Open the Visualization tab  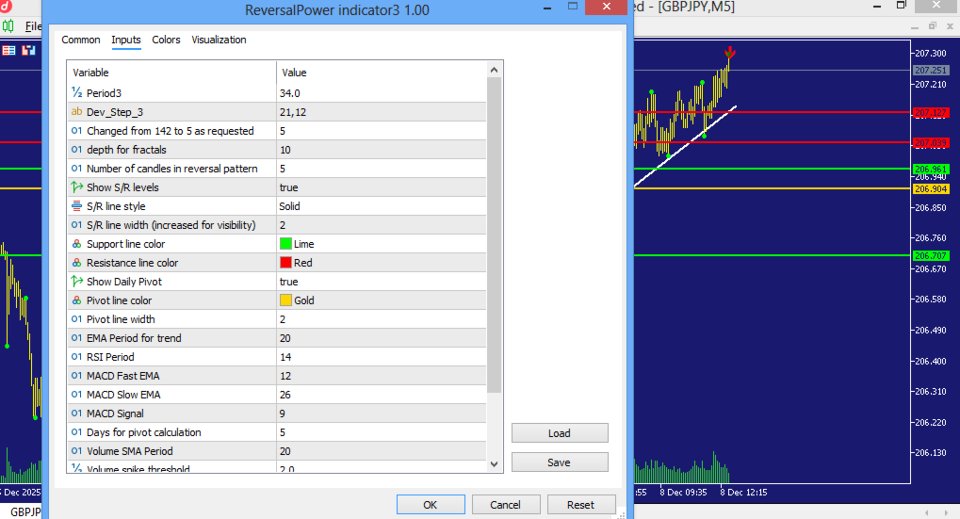(x=219, y=40)
